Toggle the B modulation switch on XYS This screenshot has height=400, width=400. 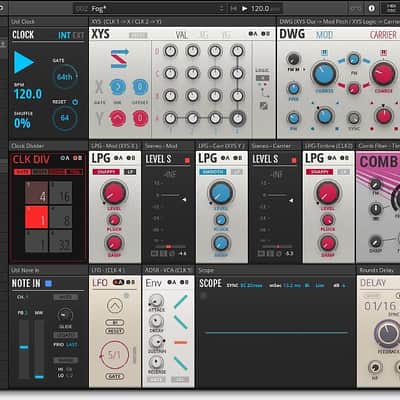click(x=265, y=34)
